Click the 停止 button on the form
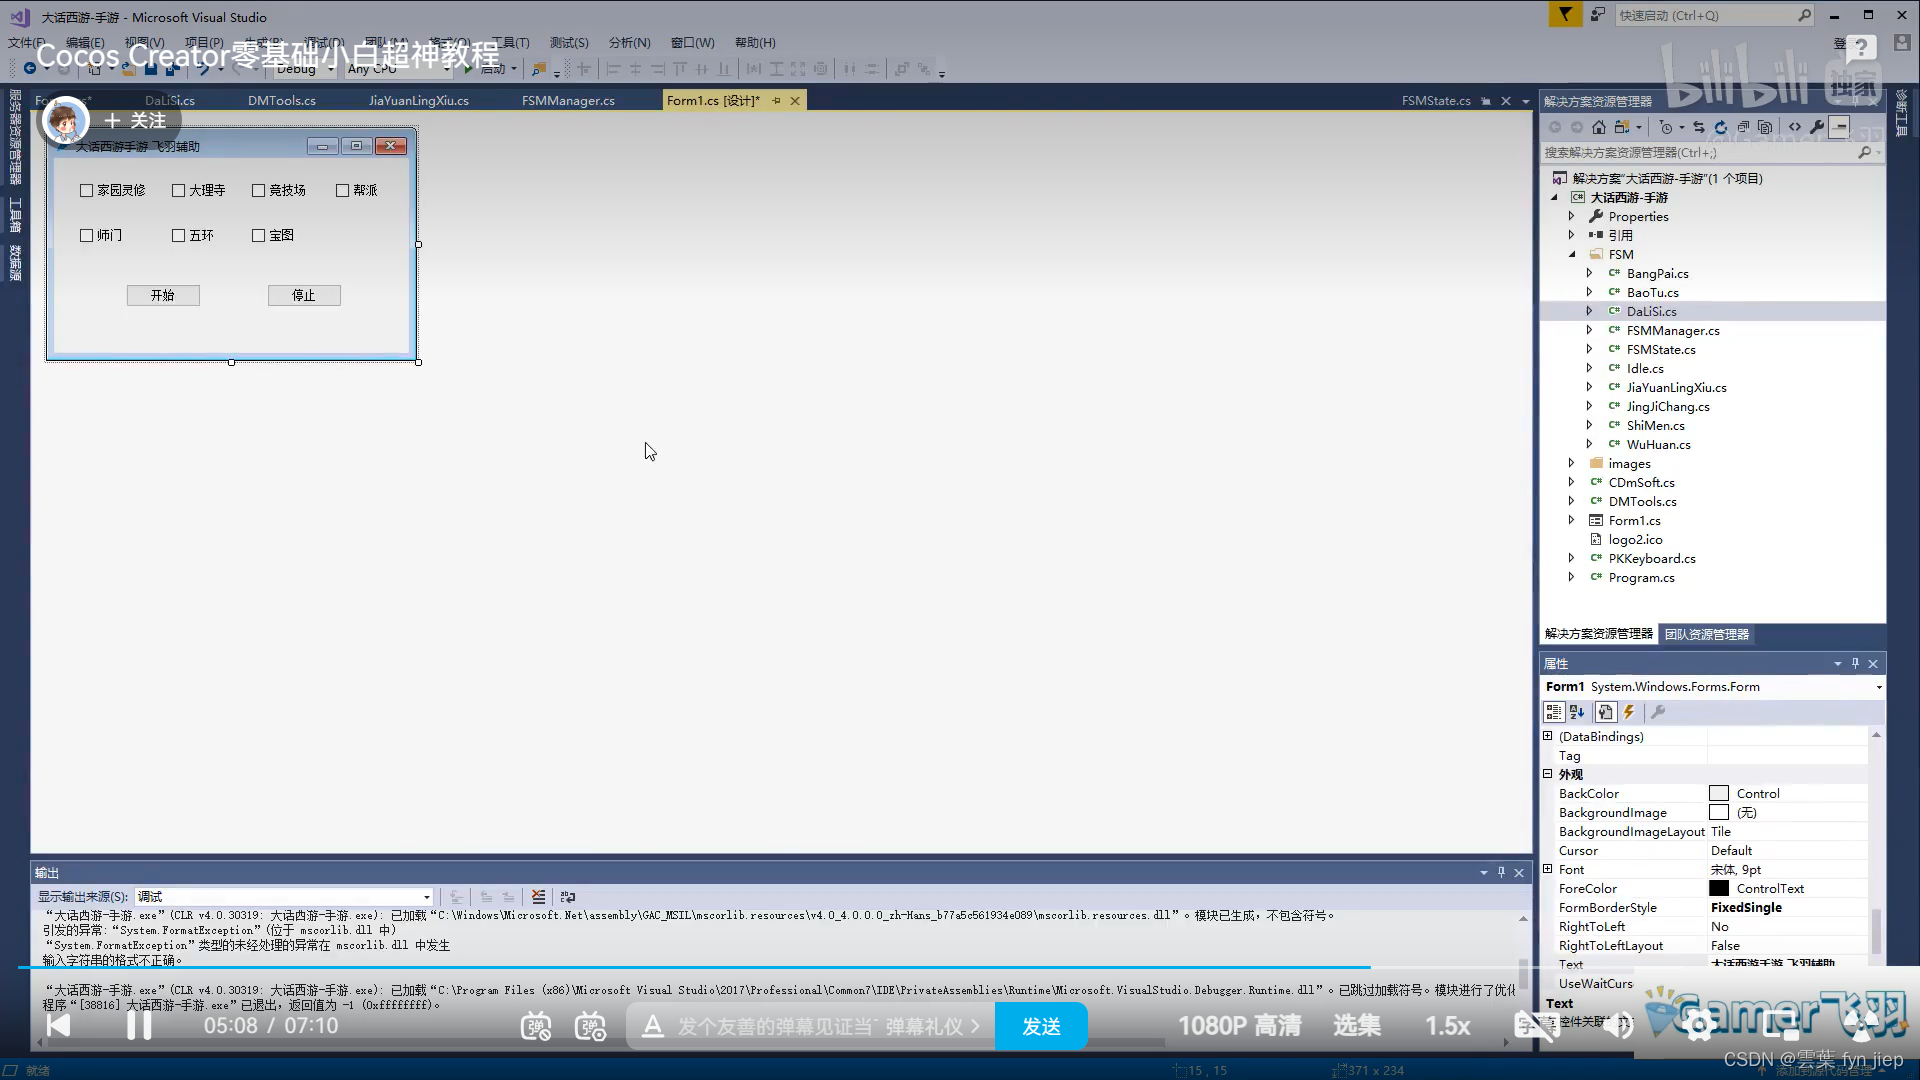 click(x=304, y=295)
